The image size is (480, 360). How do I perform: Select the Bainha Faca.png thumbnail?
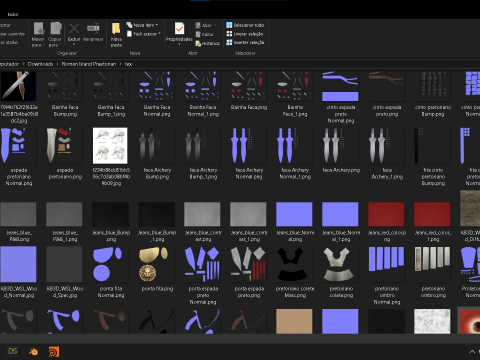249,86
